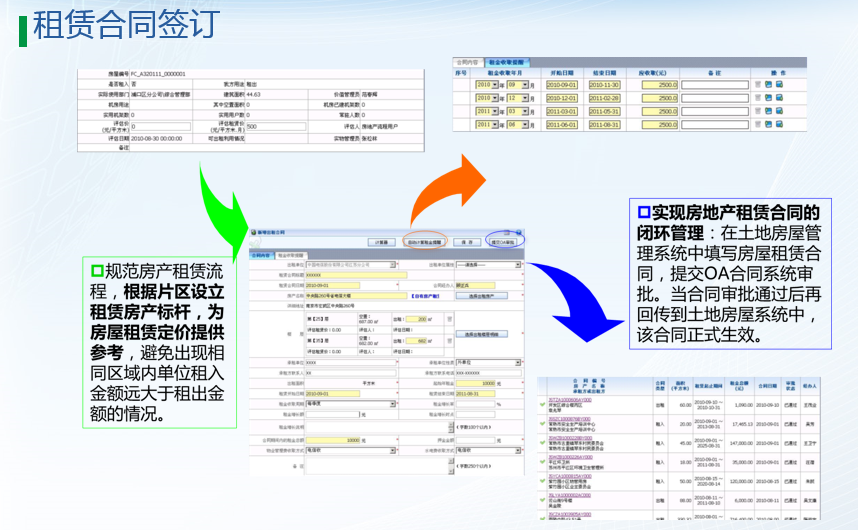The height and width of the screenshot is (530, 858).
Task: Click 提交OA审批 button
Action: tap(502, 242)
